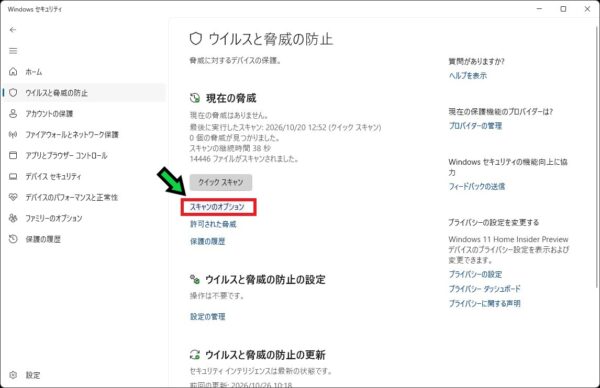Click the 現在の脅威はありません status text
Screen dimensions: 600x388
(x=229, y=115)
